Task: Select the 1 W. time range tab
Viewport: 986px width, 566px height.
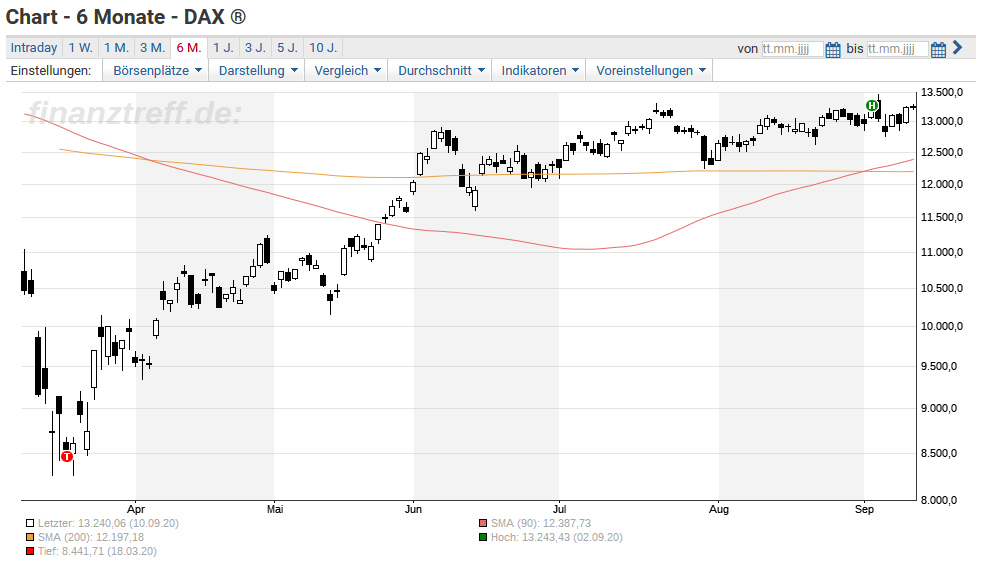Action: [80, 48]
